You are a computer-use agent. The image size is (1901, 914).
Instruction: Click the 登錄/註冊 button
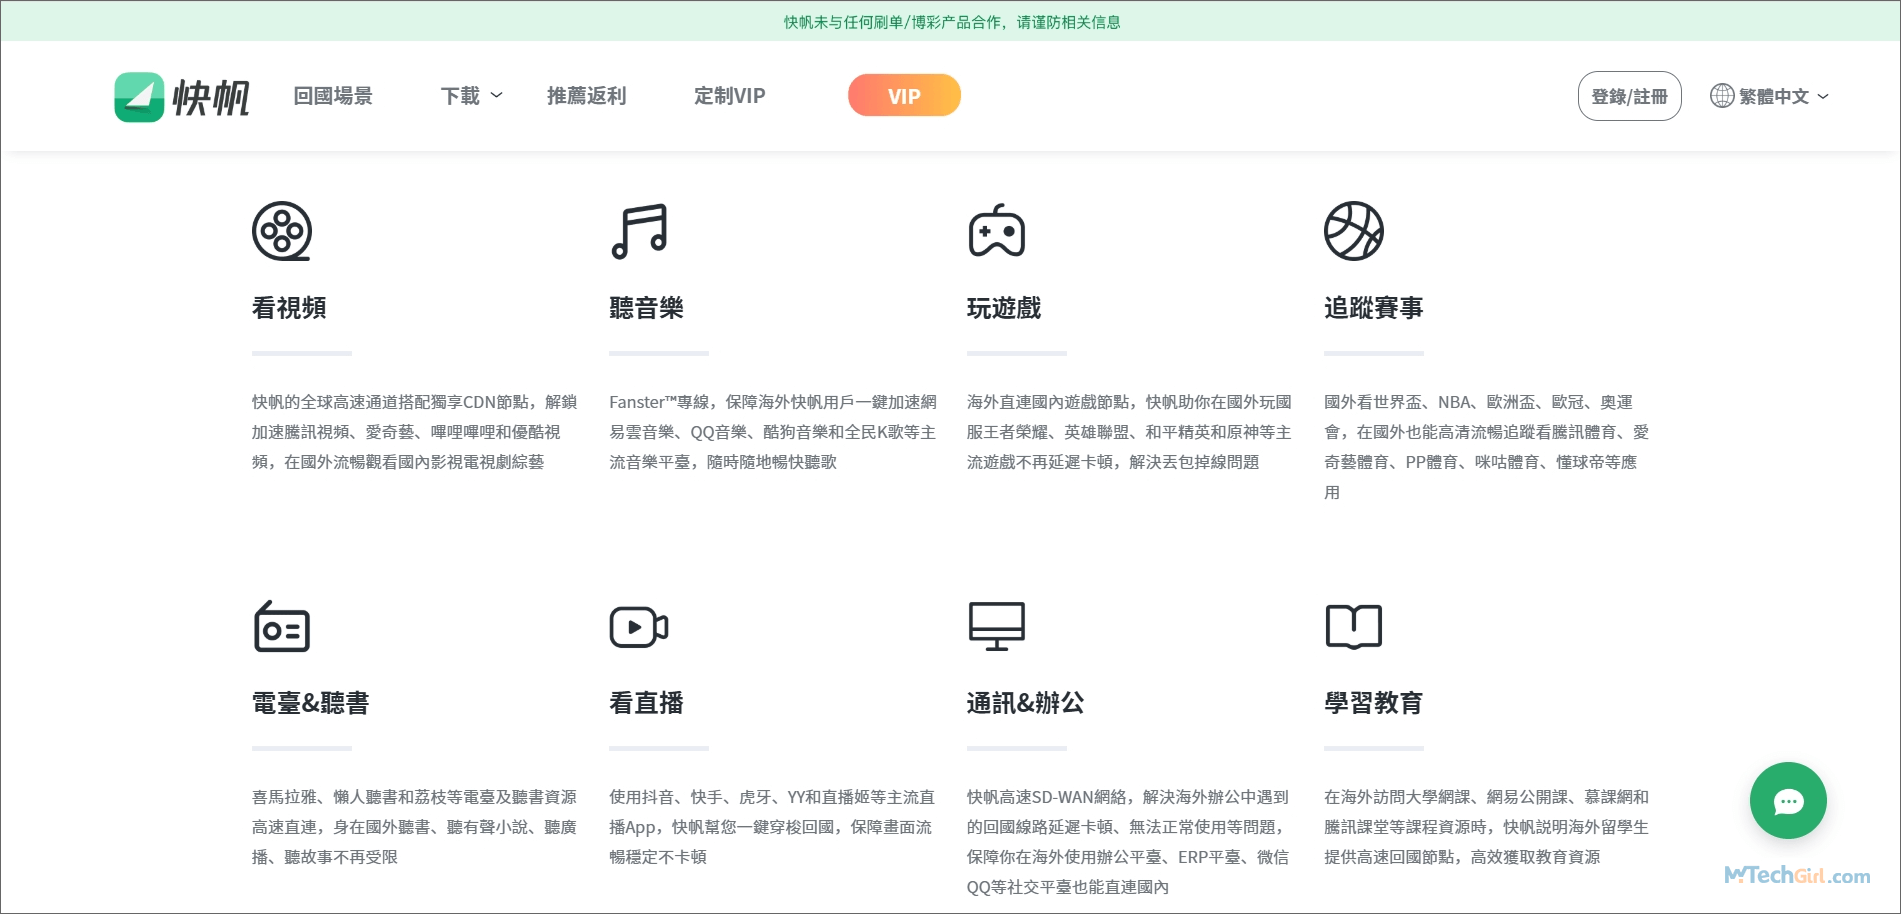[1630, 95]
